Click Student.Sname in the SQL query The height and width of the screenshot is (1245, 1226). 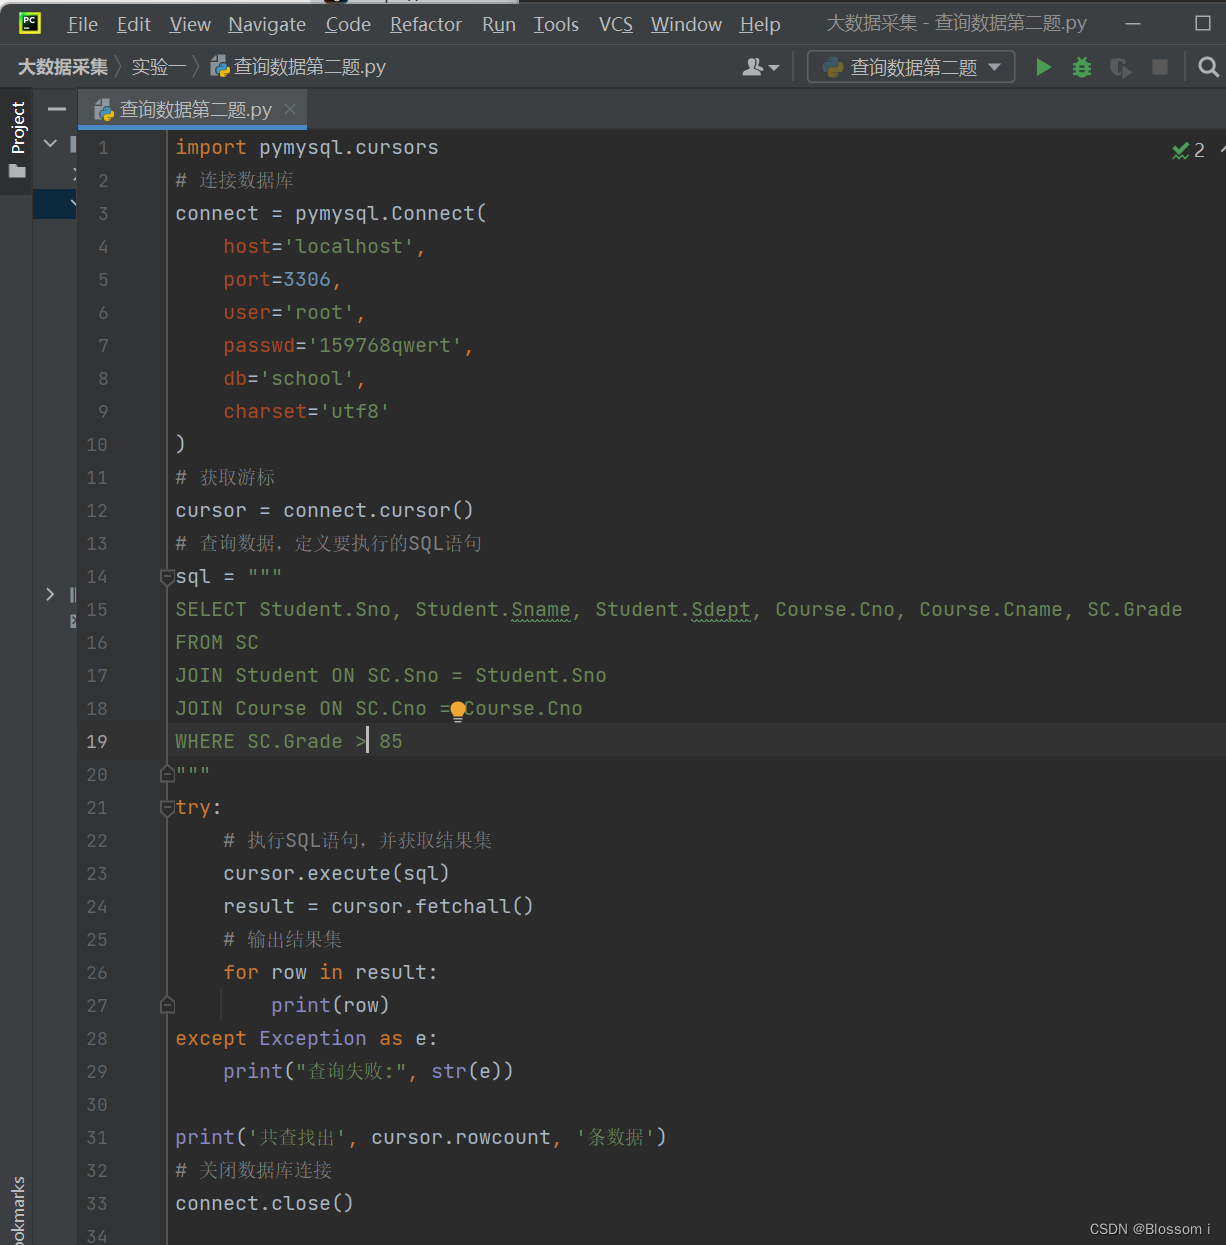coord(493,609)
